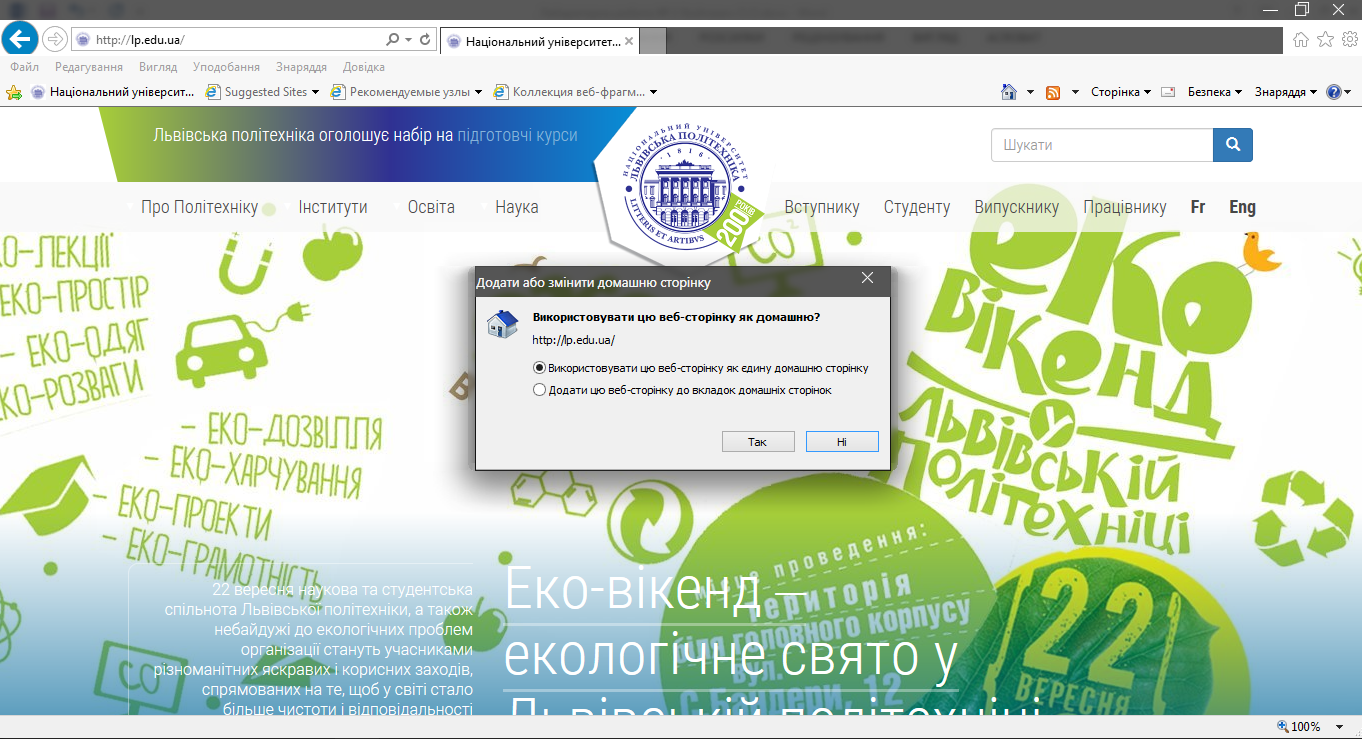Open Favorites star icon in the title bar

point(1326,40)
